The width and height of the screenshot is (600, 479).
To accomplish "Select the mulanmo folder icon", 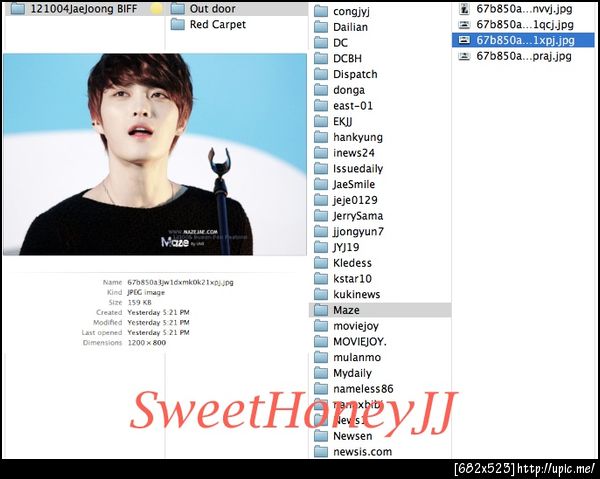I will pos(321,357).
